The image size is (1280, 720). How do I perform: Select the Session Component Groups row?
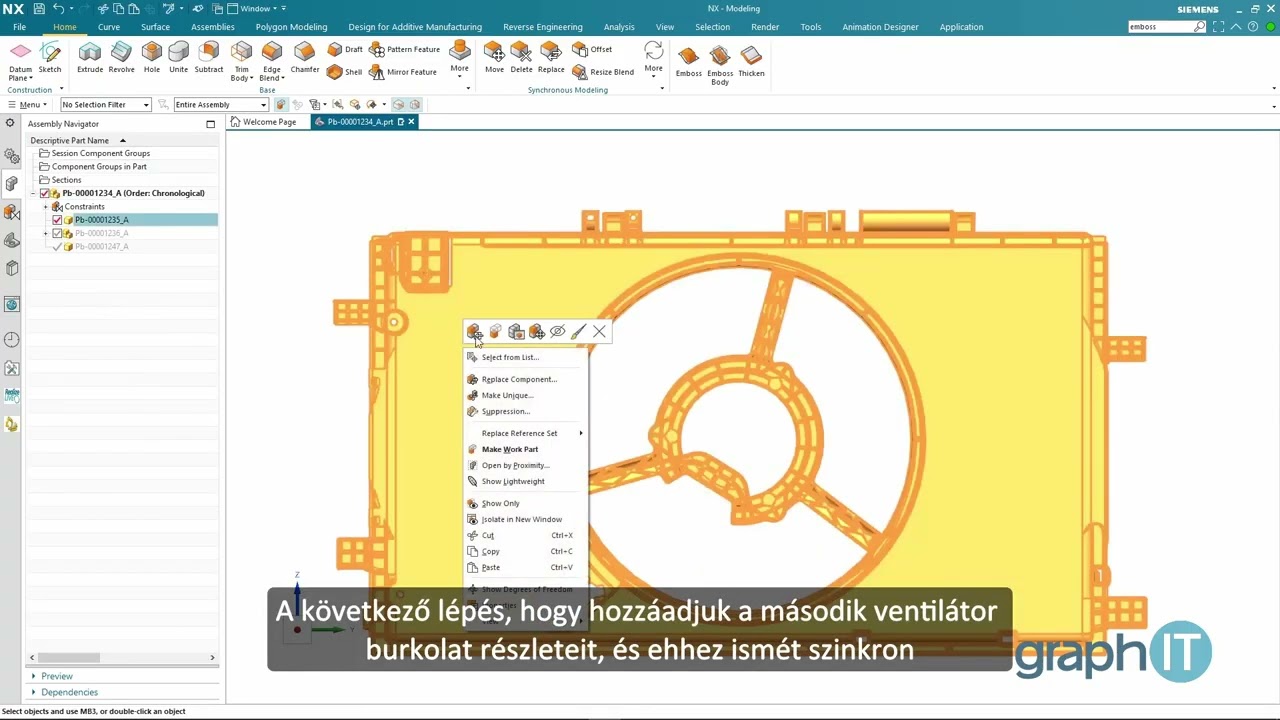coord(122,153)
